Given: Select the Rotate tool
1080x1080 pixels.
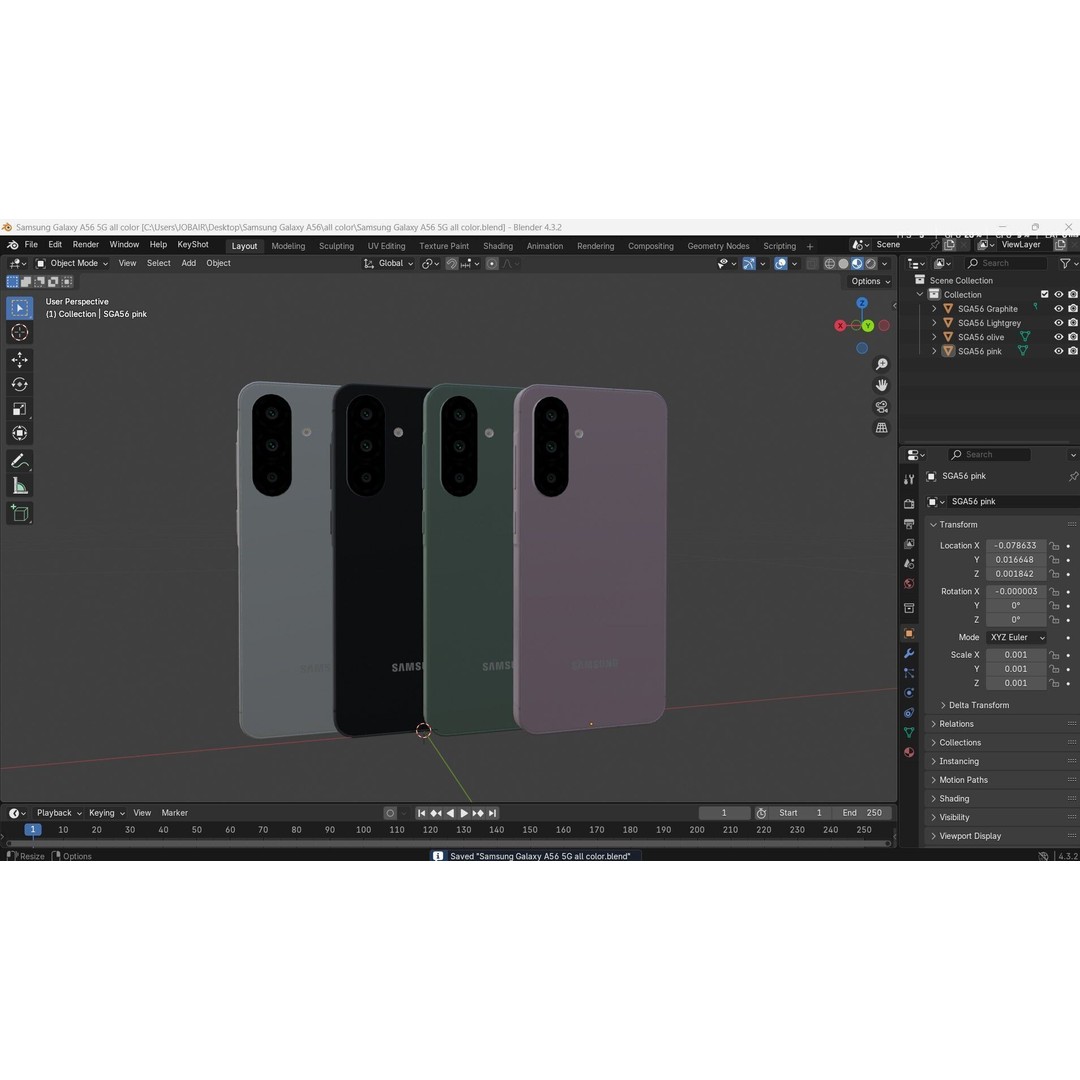Looking at the screenshot, I should coord(19,384).
